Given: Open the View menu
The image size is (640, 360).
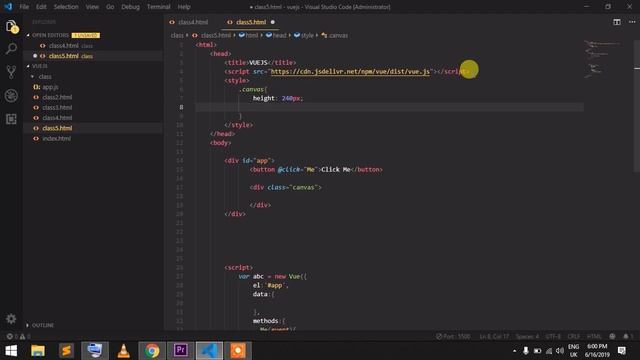Looking at the screenshot, I should coord(92,7).
